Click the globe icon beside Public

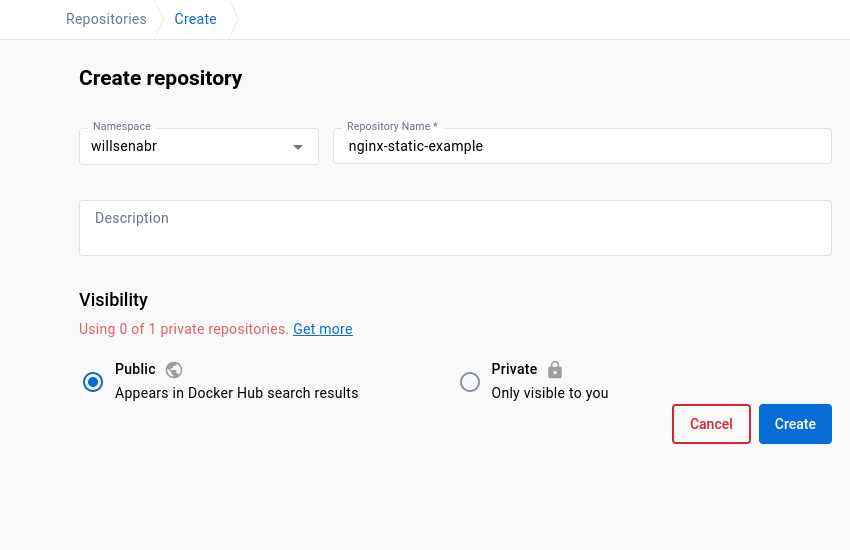pos(174,369)
